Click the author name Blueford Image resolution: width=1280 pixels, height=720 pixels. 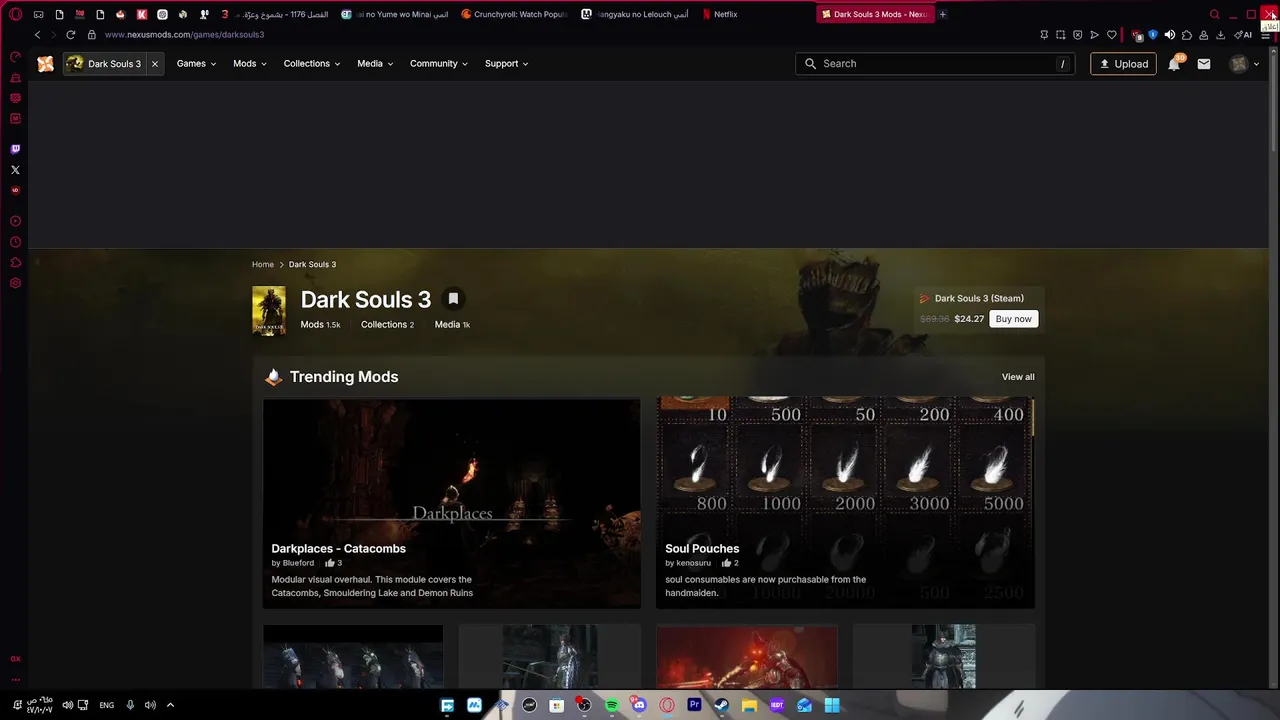[298, 563]
